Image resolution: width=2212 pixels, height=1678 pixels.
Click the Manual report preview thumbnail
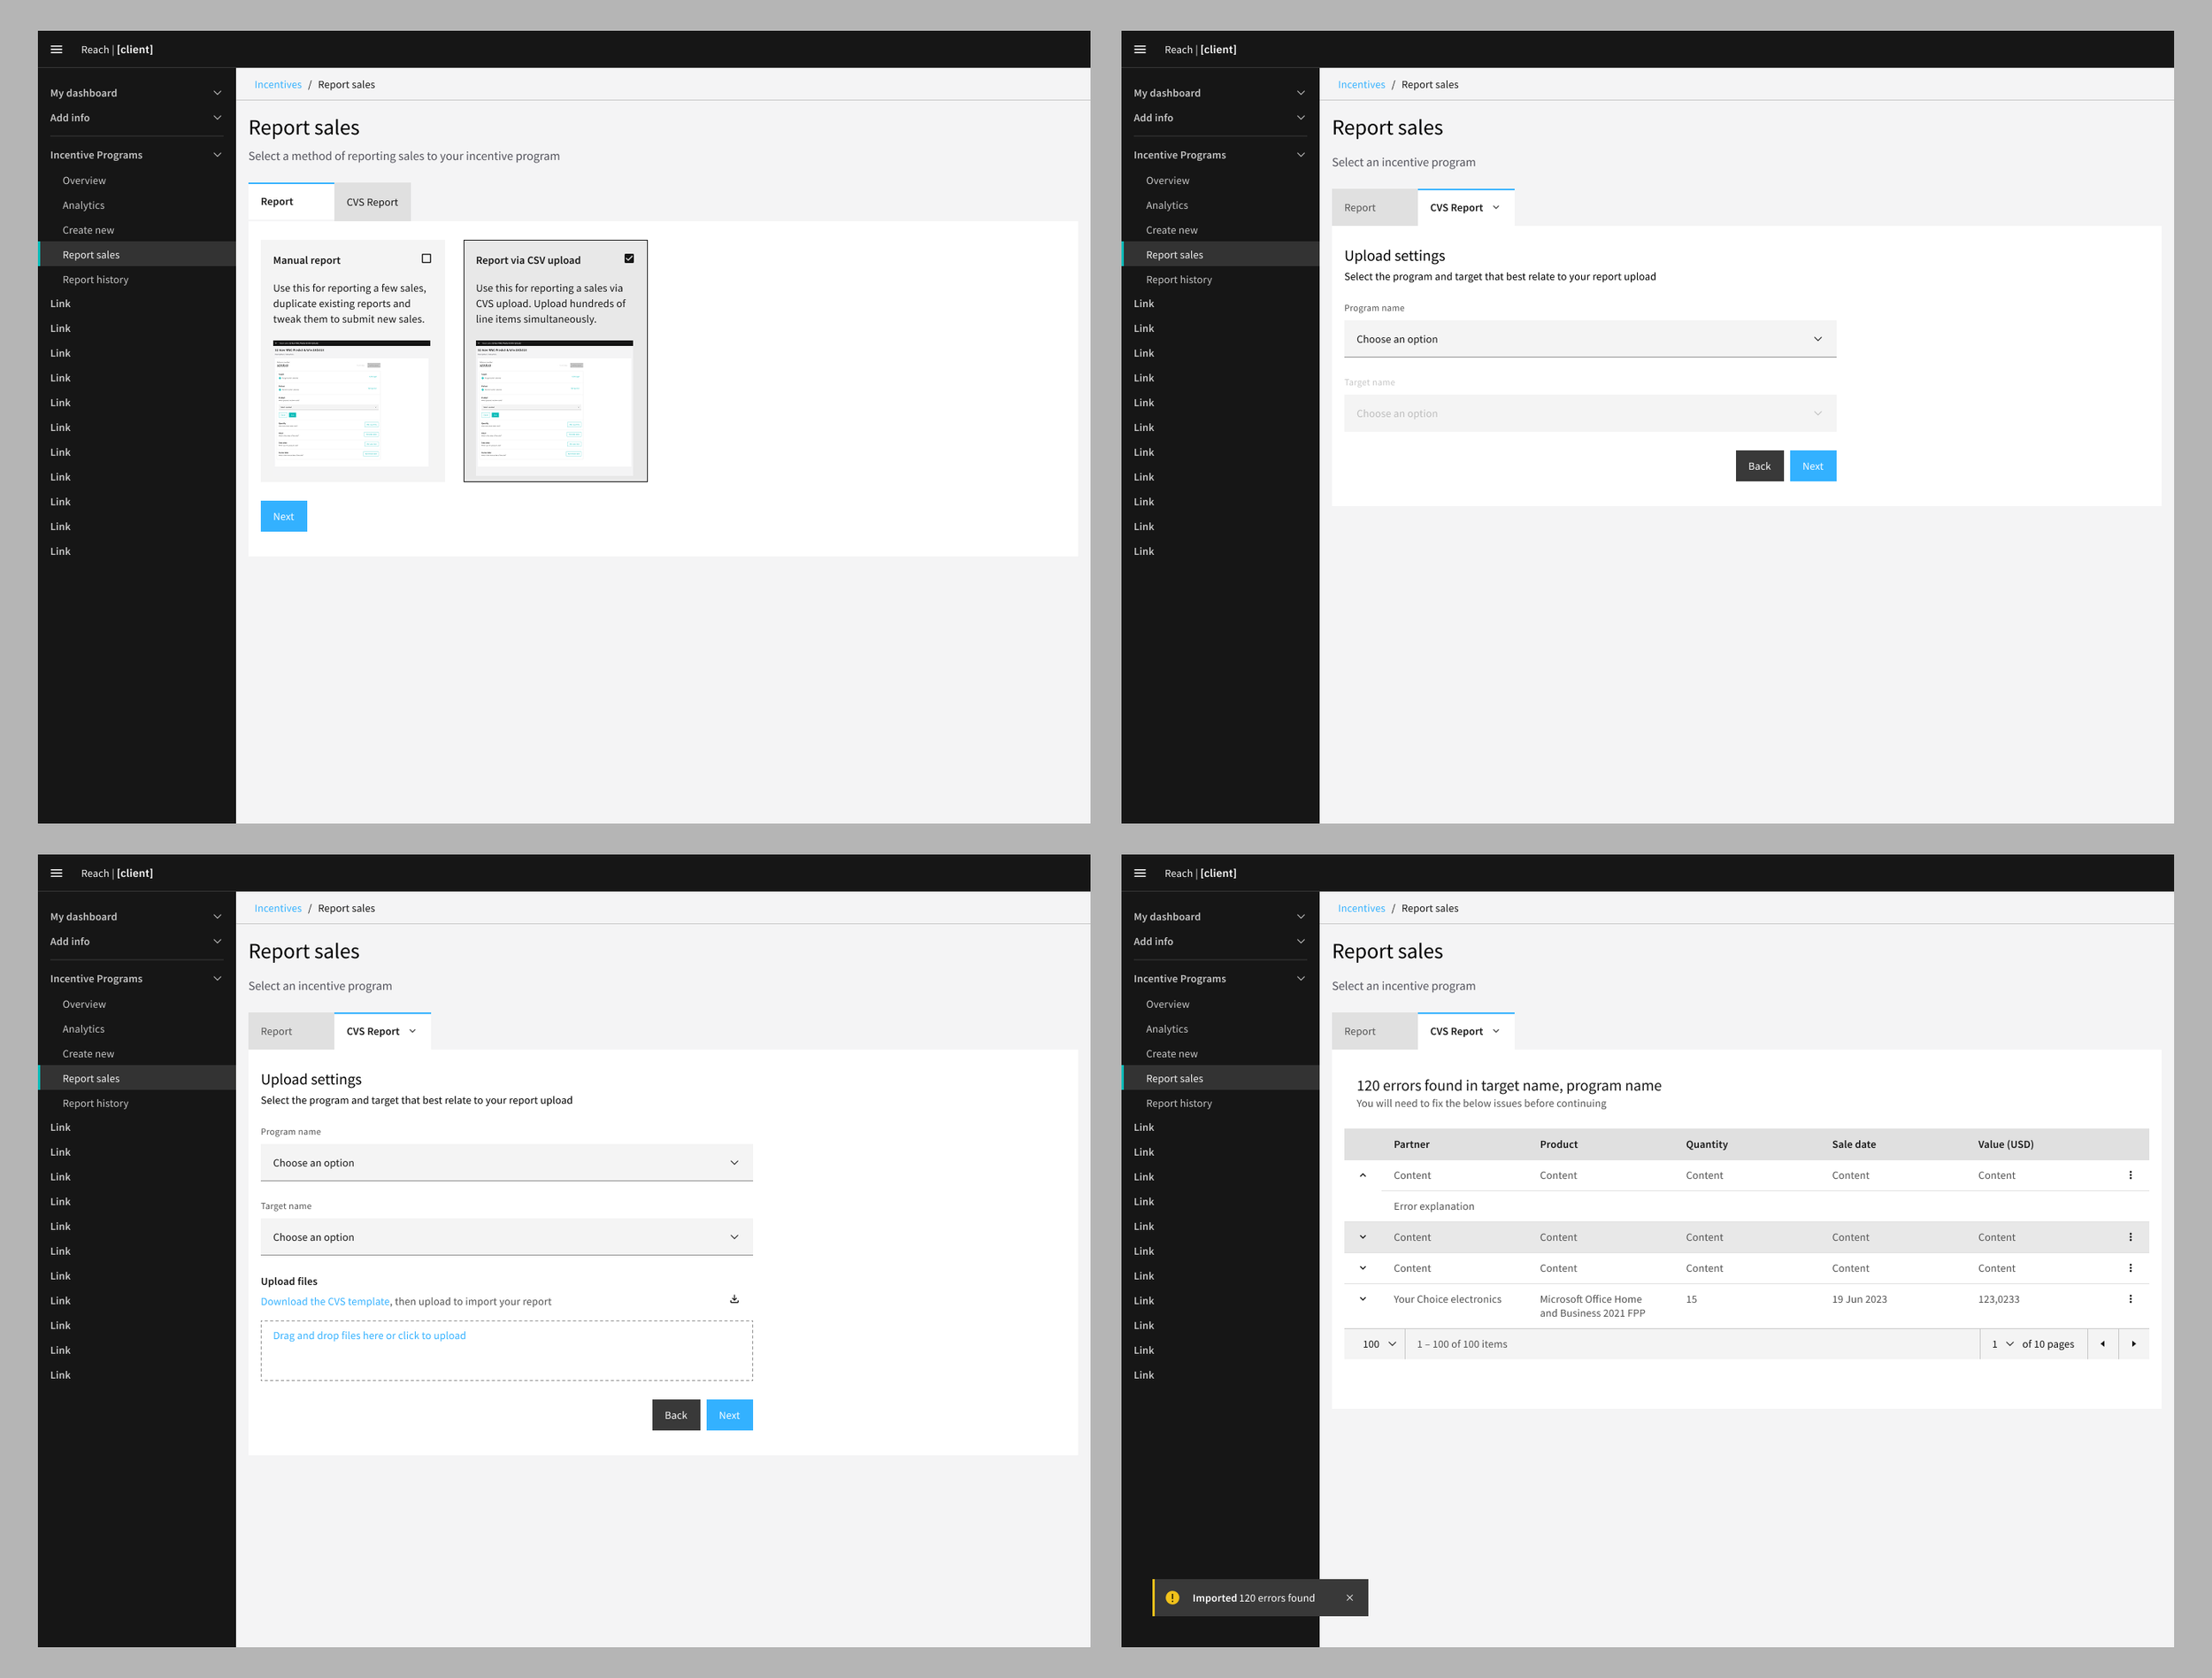point(352,403)
